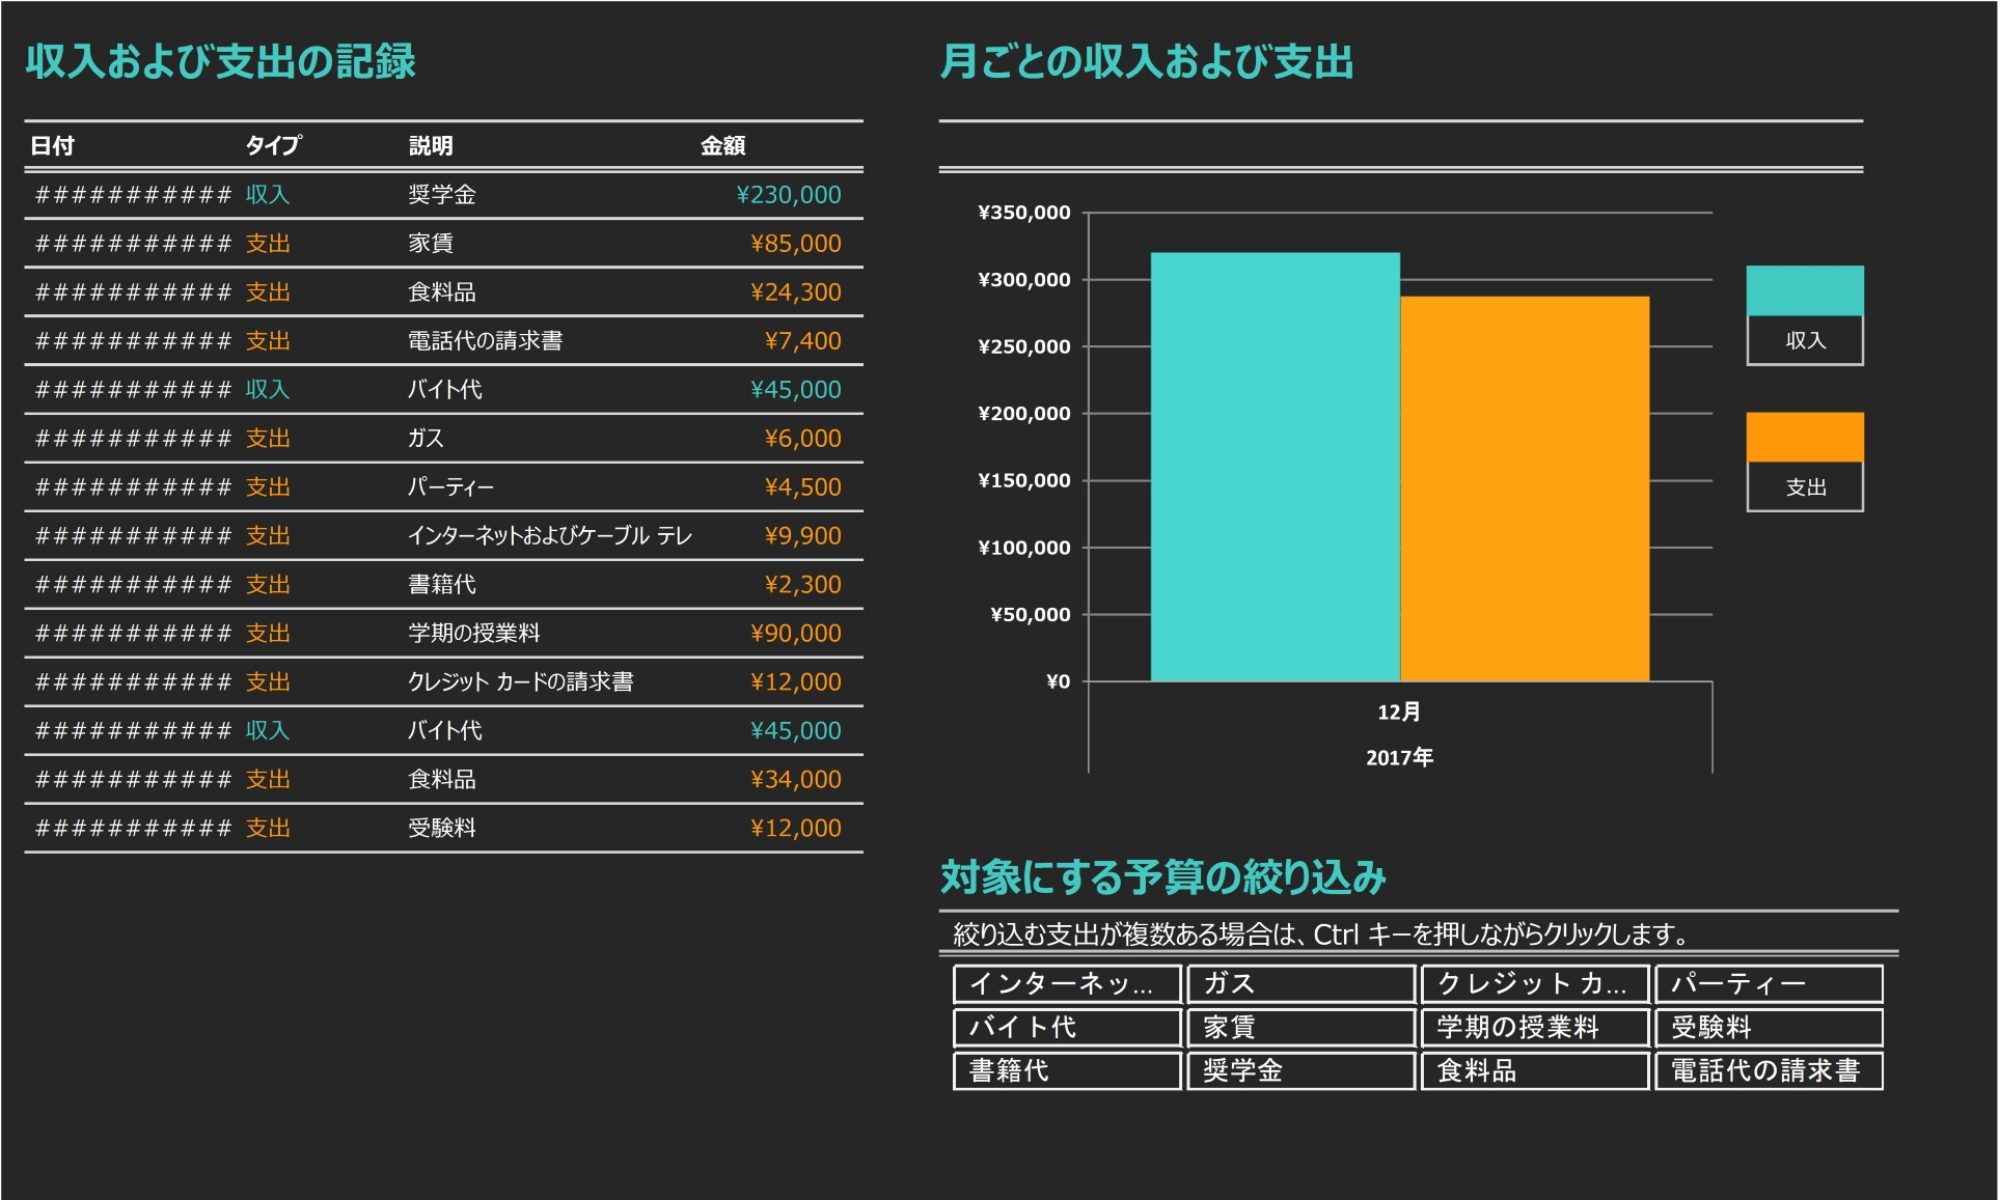Screen dimensions: 2000x1200
Task: Select the teal income bar in chart
Action: (x=1275, y=467)
